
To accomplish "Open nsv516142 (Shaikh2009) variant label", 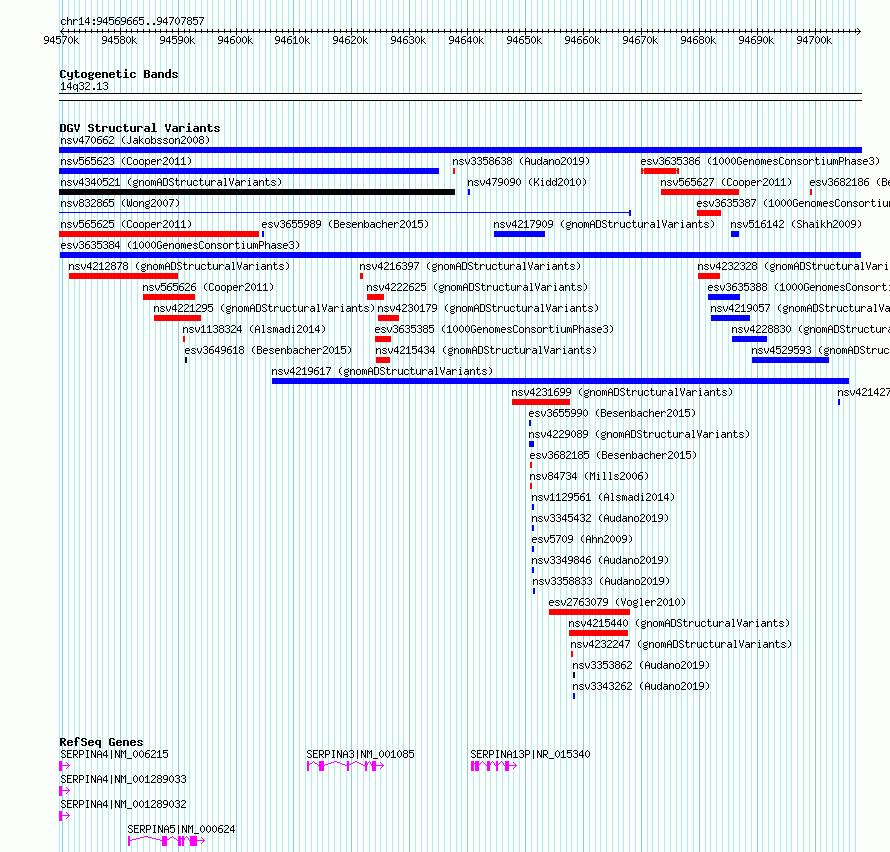I will point(796,224).
